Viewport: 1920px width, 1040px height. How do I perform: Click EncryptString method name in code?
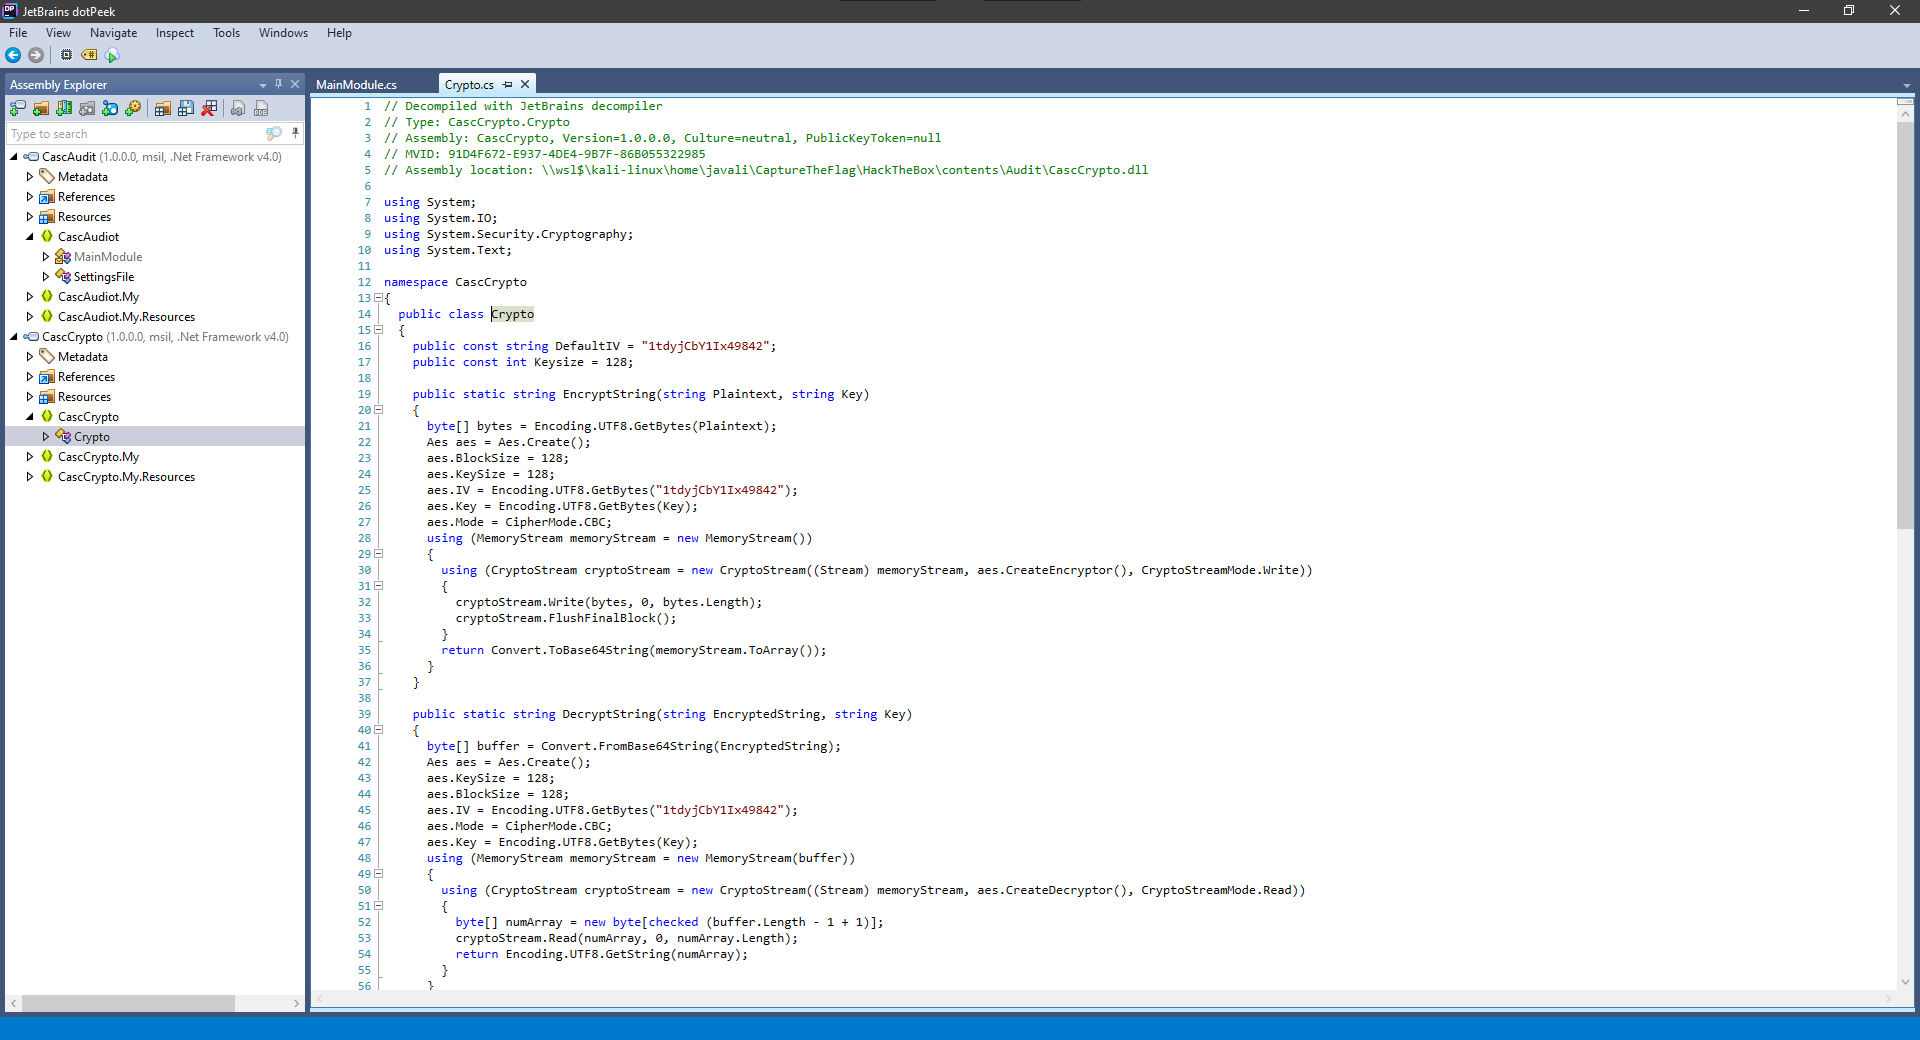[608, 394]
